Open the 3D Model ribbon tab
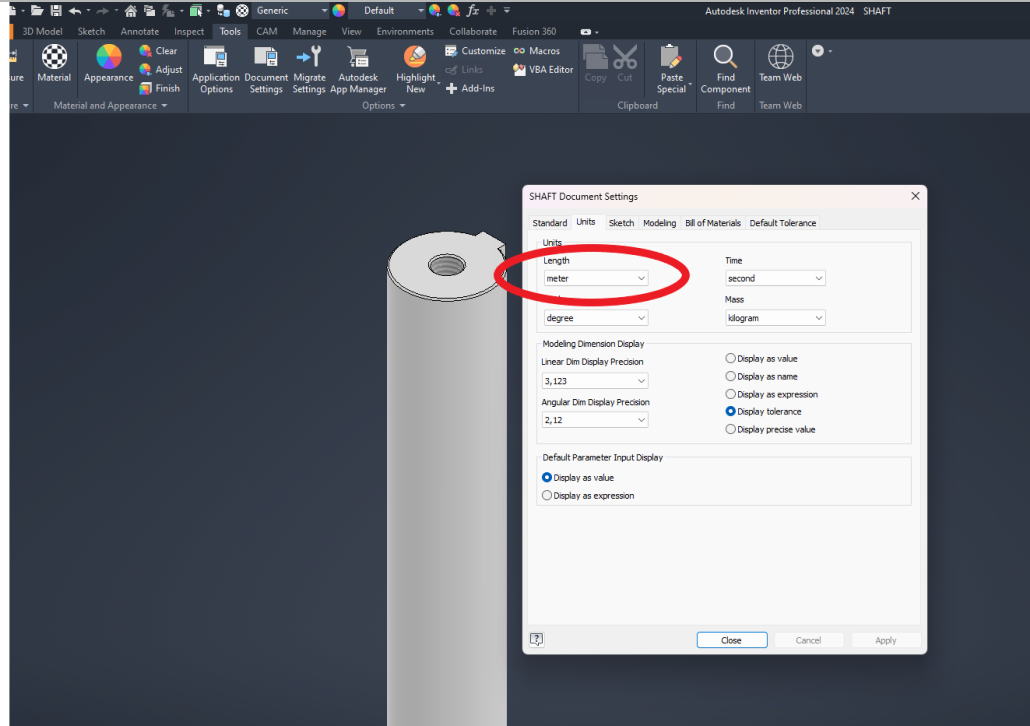The width and height of the screenshot is (1030, 726). pos(42,32)
